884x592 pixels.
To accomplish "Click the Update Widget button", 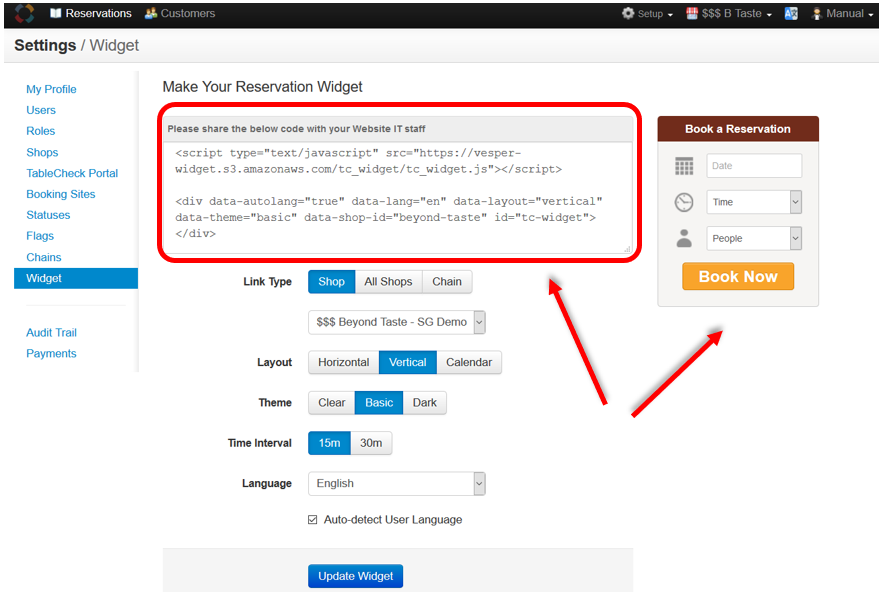I will (356, 576).
